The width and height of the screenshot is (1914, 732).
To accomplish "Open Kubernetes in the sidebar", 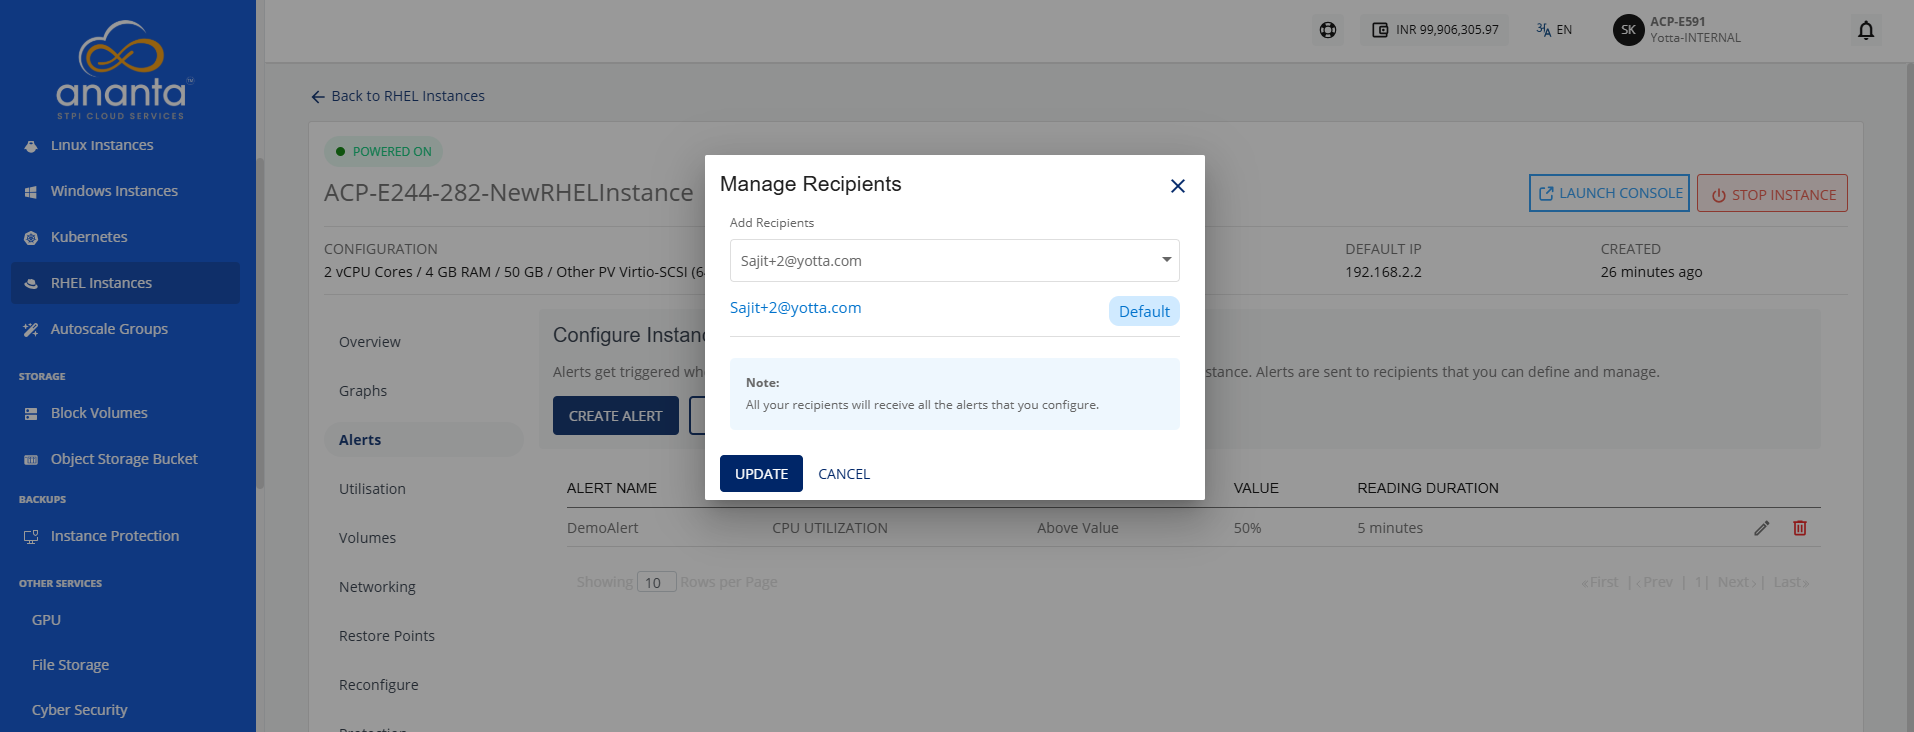I will 89,237.
